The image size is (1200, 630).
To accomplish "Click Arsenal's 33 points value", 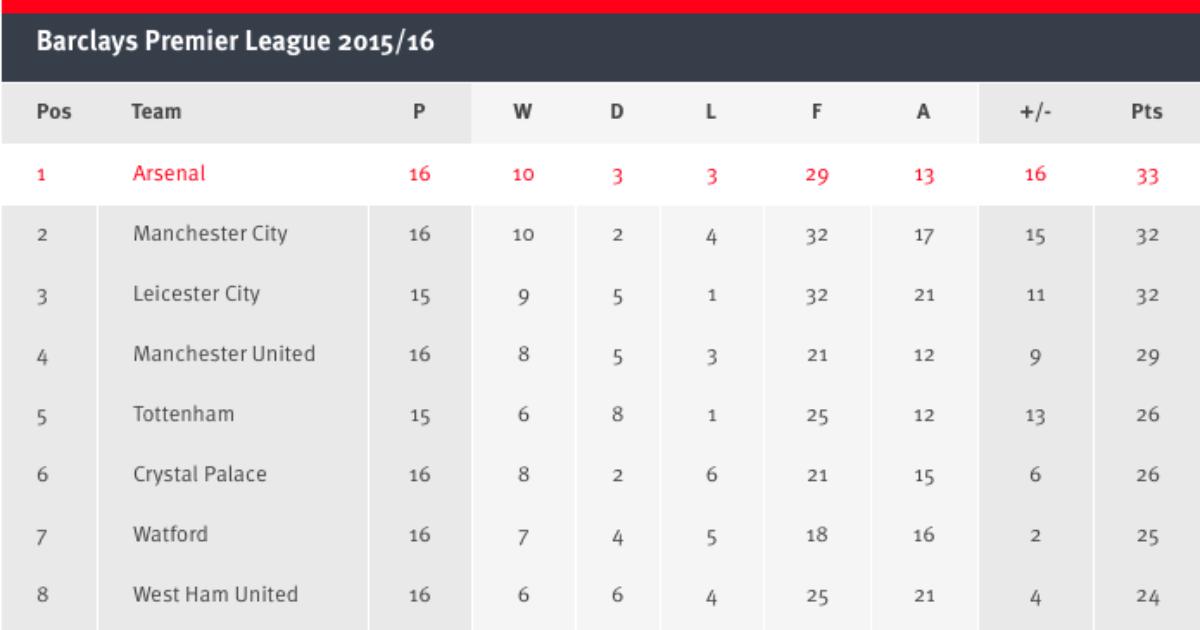I will pyautogui.click(x=1147, y=175).
